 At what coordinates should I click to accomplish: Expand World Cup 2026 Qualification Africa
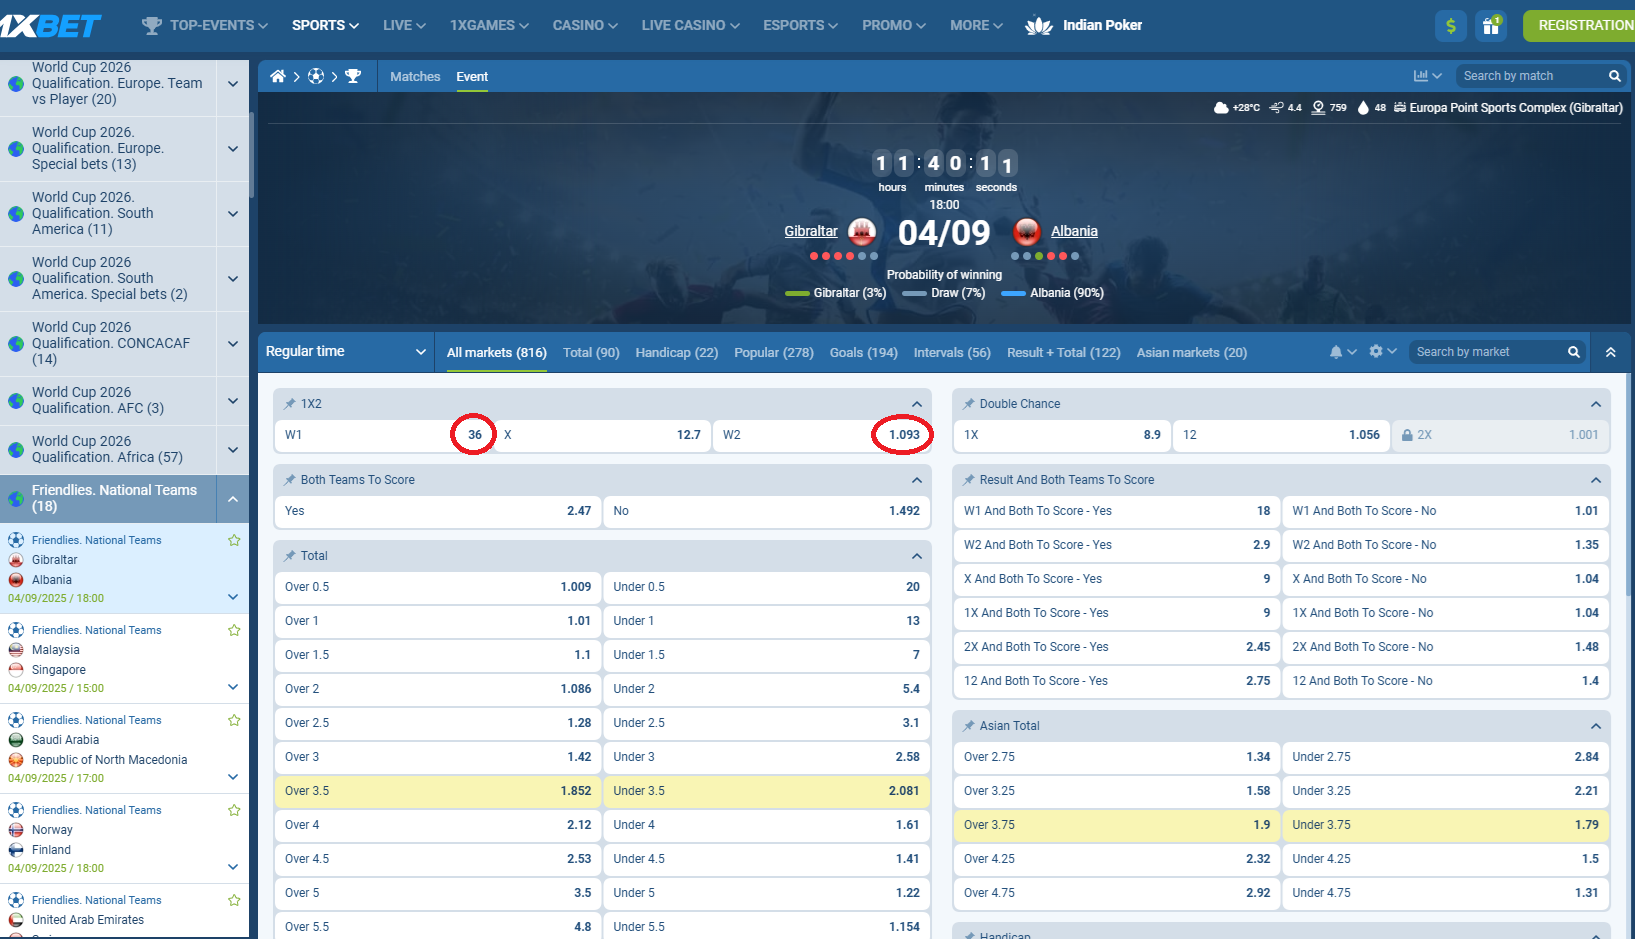pos(233,450)
